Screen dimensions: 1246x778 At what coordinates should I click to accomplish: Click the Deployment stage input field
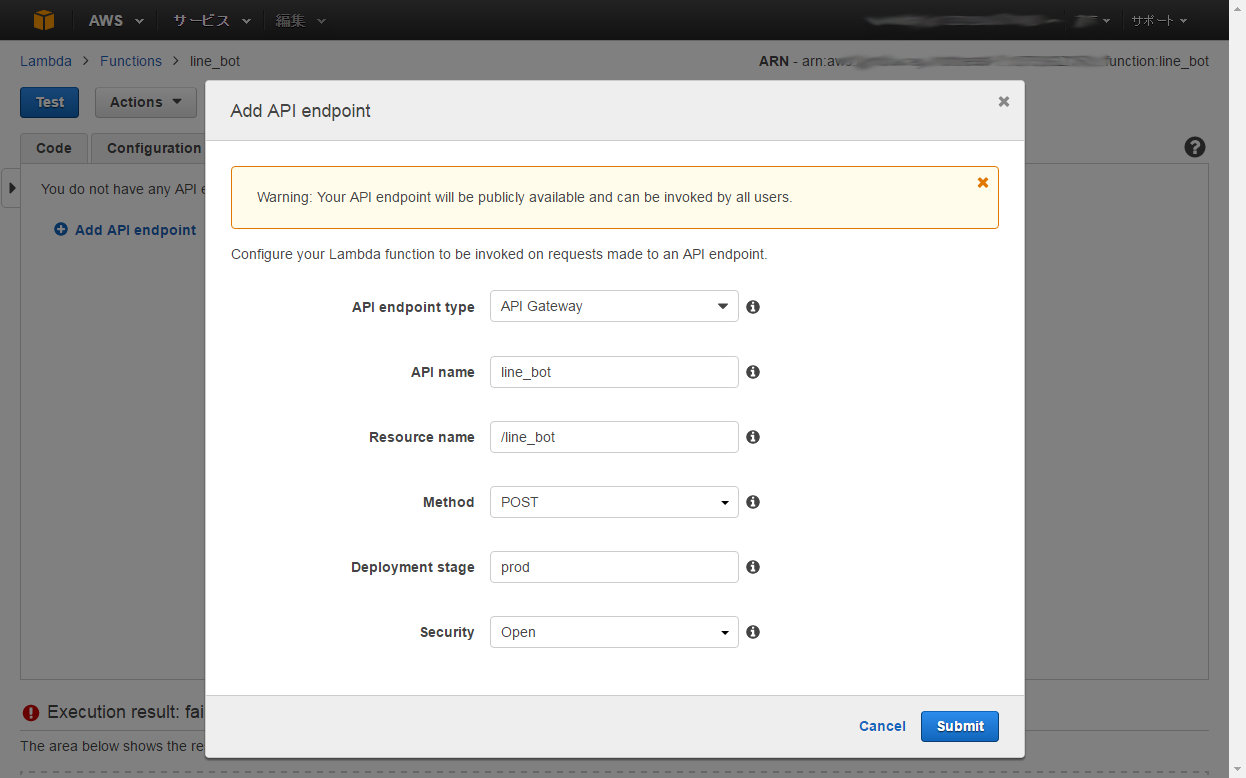(613, 566)
